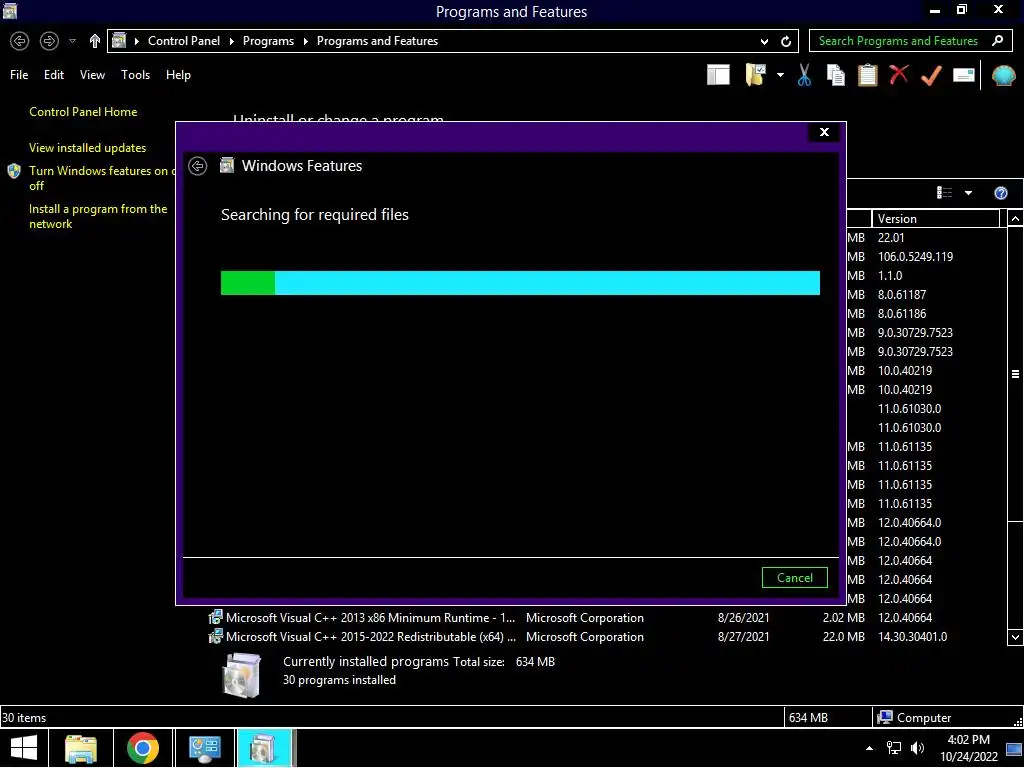The width and height of the screenshot is (1024, 768).
Task: Click the Back arrow in Explorer address bar
Action: [x=20, y=41]
